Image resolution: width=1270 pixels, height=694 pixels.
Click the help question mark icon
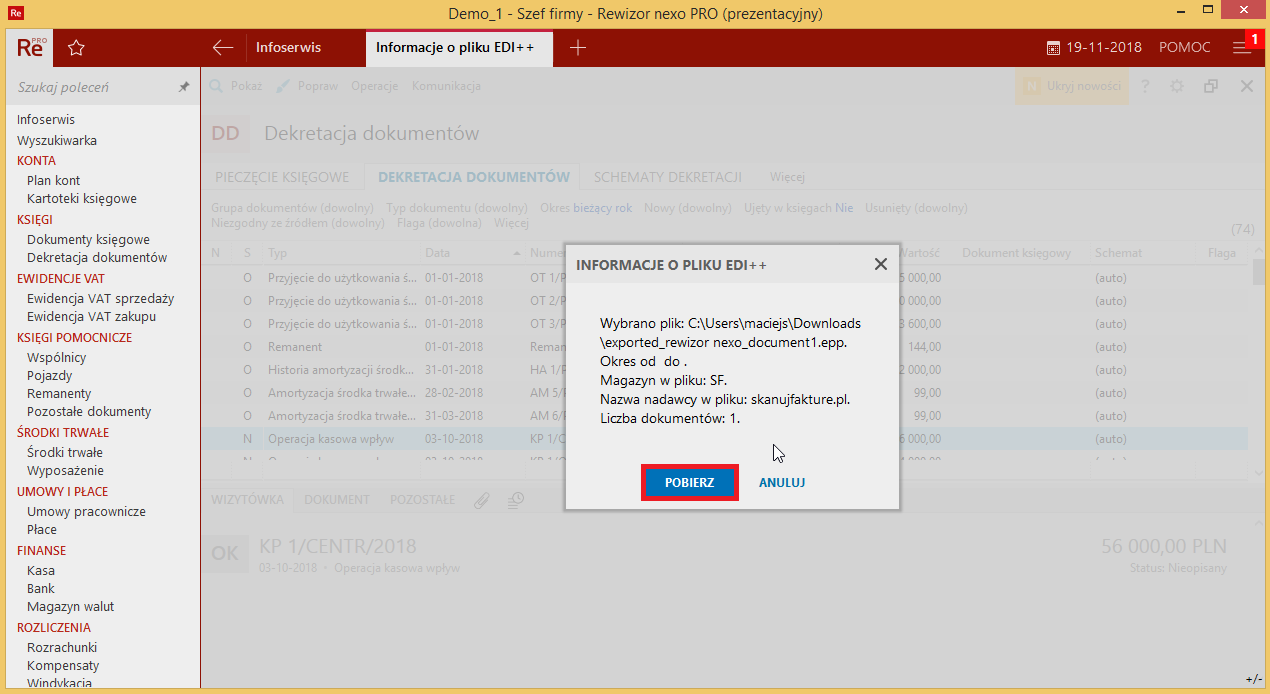(x=1145, y=86)
